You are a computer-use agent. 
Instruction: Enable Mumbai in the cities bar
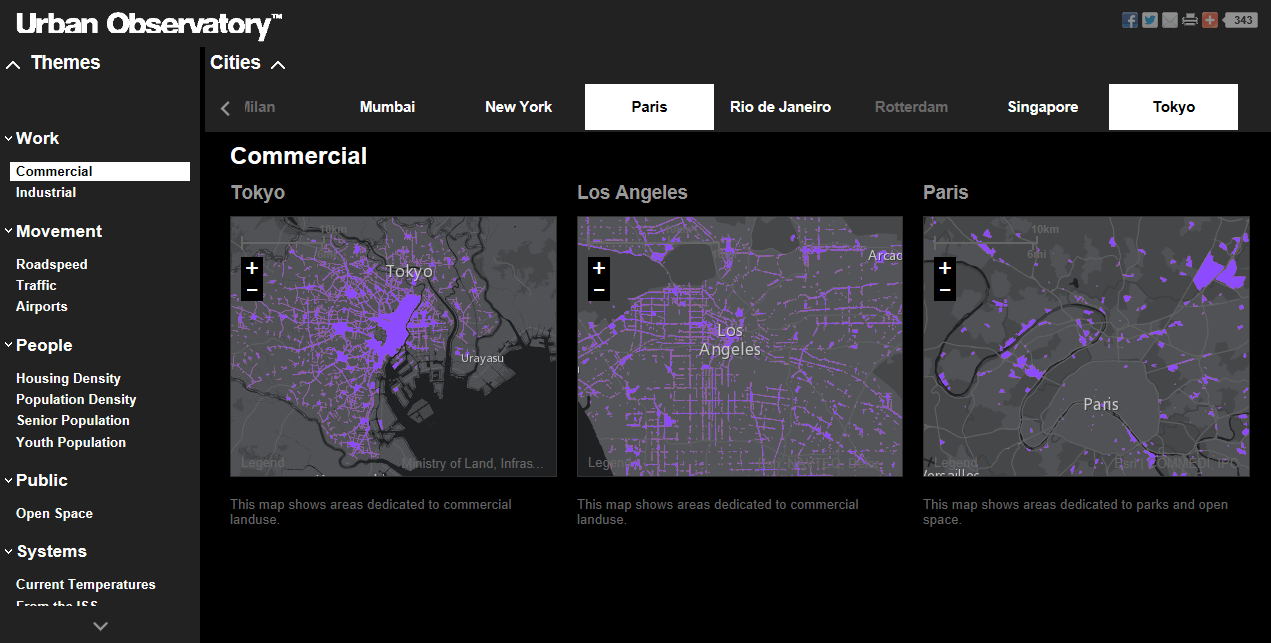pos(387,107)
